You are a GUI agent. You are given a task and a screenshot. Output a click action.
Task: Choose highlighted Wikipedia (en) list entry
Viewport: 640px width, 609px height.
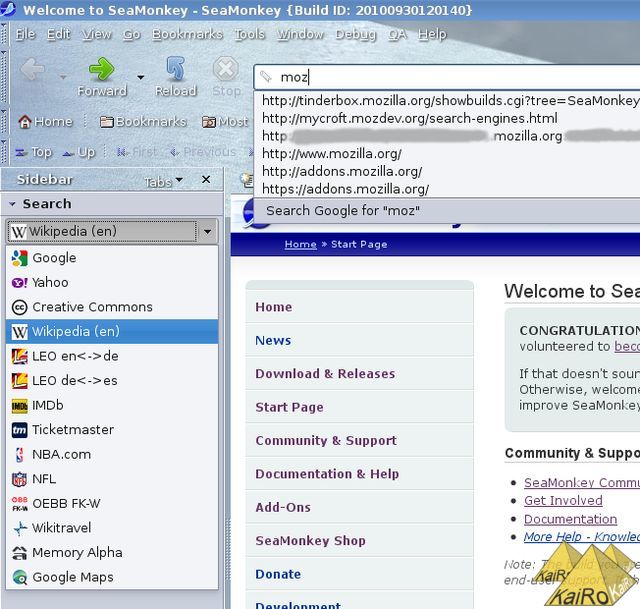(x=112, y=331)
